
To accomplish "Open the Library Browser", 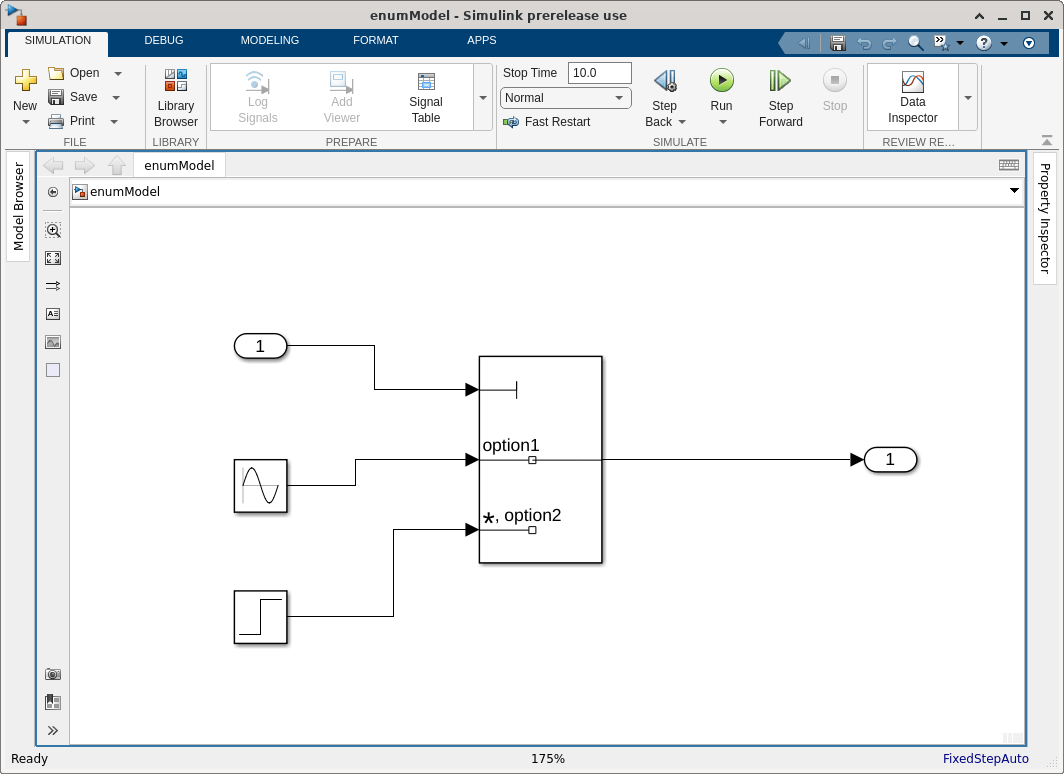I will coord(176,98).
